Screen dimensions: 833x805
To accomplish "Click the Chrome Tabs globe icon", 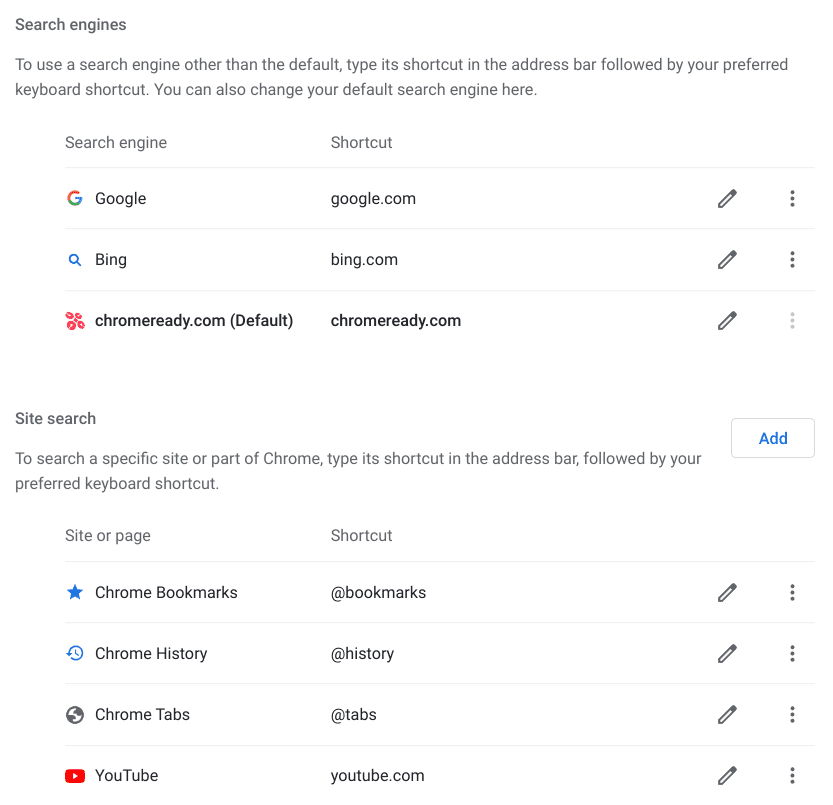I will pyautogui.click(x=75, y=715).
